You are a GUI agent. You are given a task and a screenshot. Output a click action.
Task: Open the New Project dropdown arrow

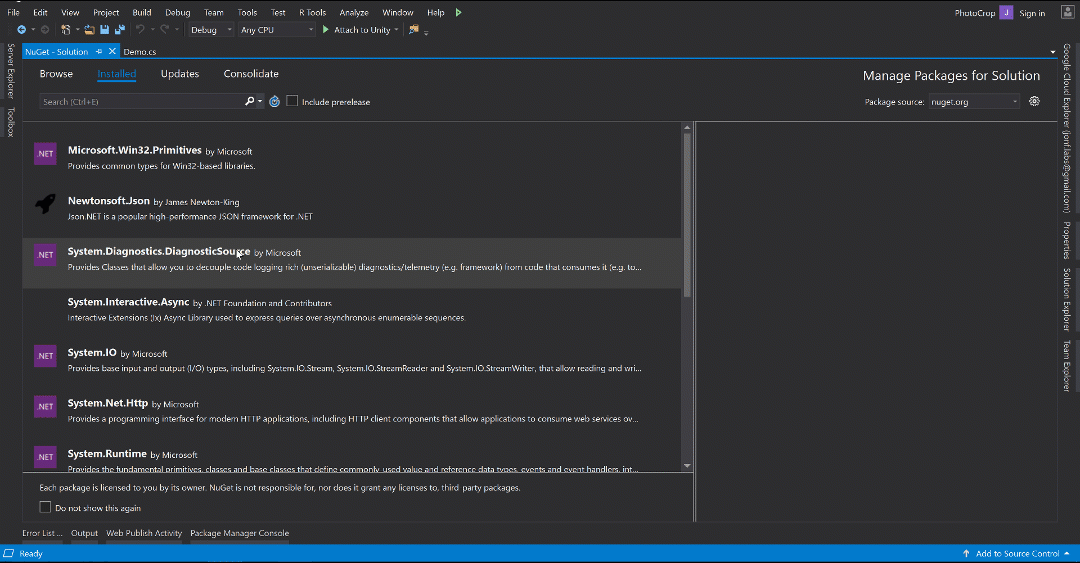click(x=77, y=30)
